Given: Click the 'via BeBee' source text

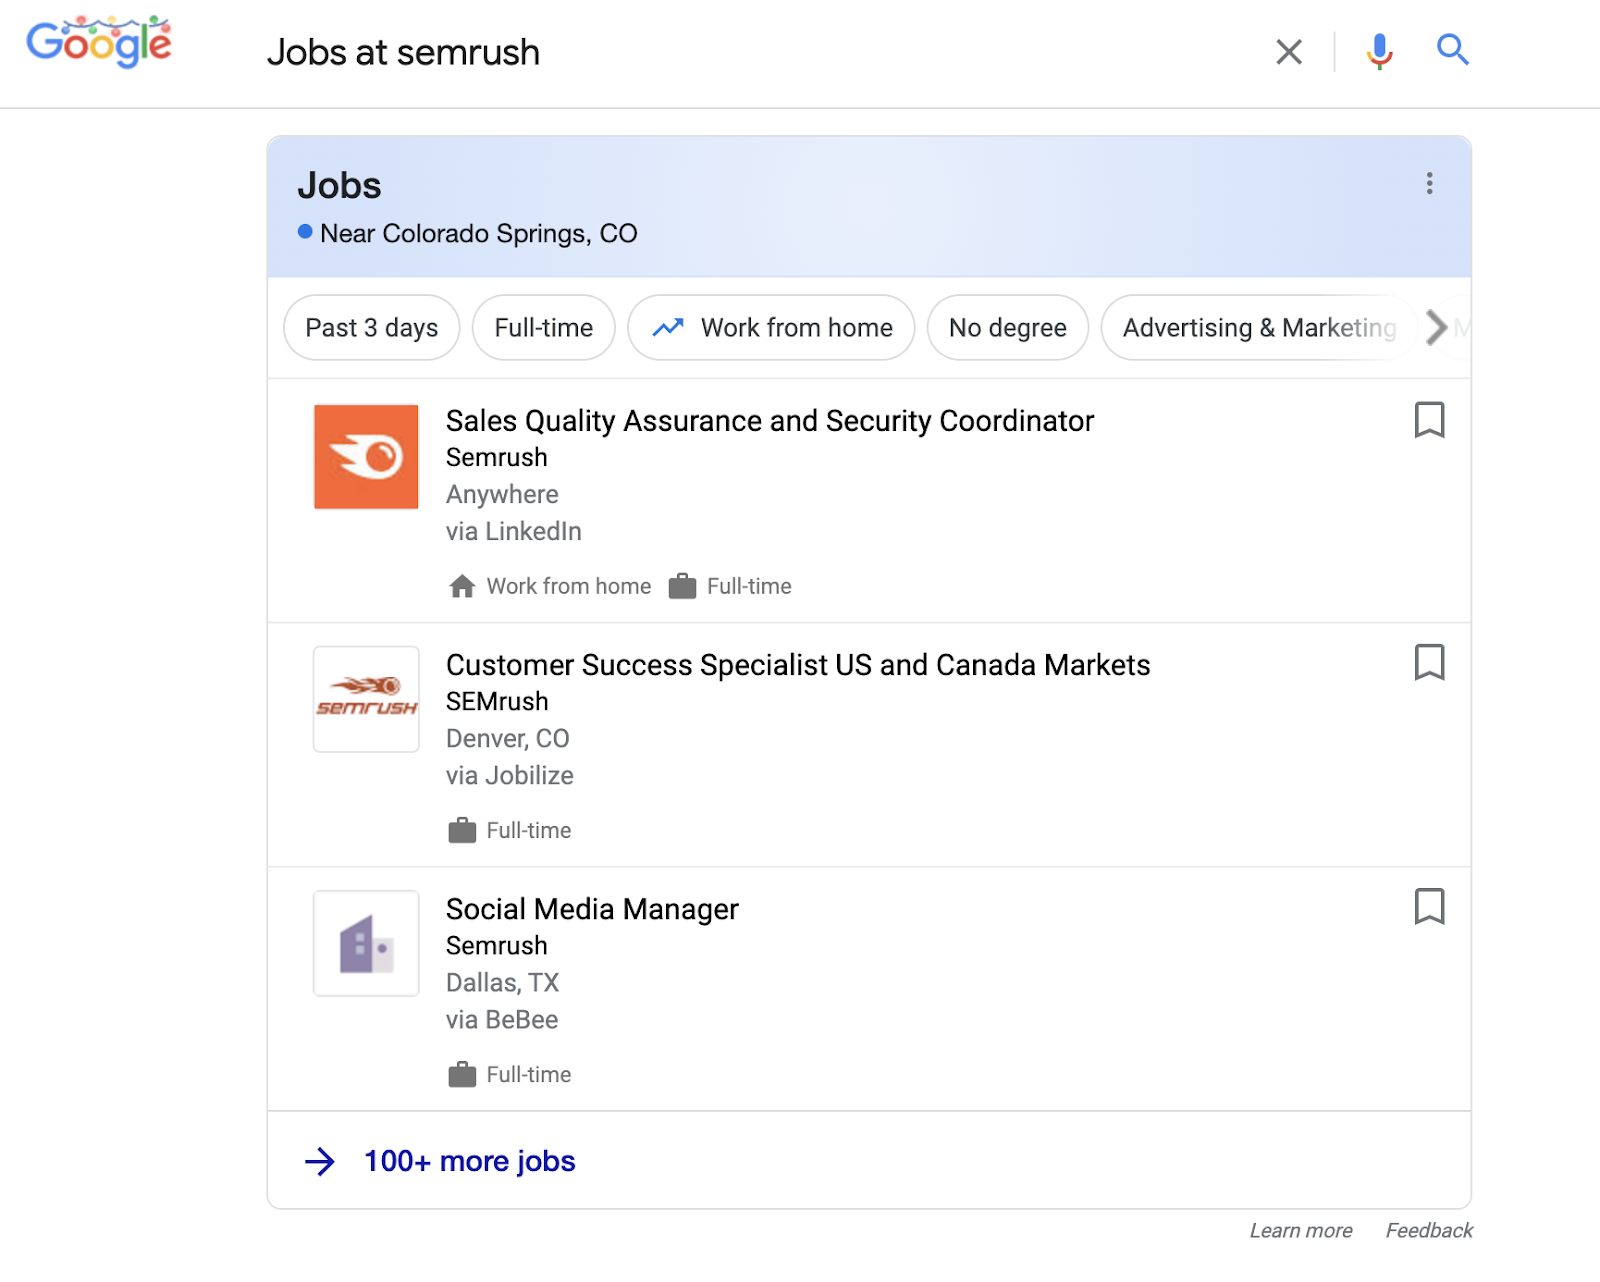Looking at the screenshot, I should 502,1019.
